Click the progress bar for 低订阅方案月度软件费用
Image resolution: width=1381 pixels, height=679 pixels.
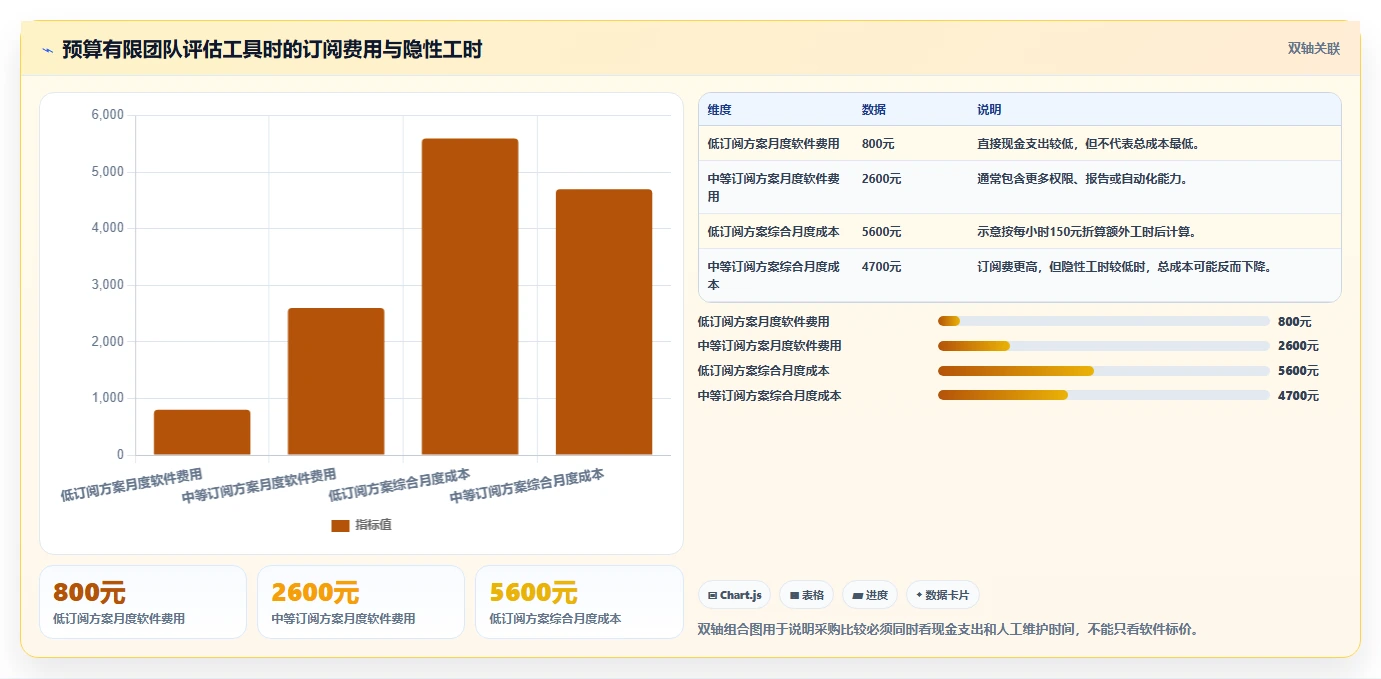click(x=1104, y=321)
